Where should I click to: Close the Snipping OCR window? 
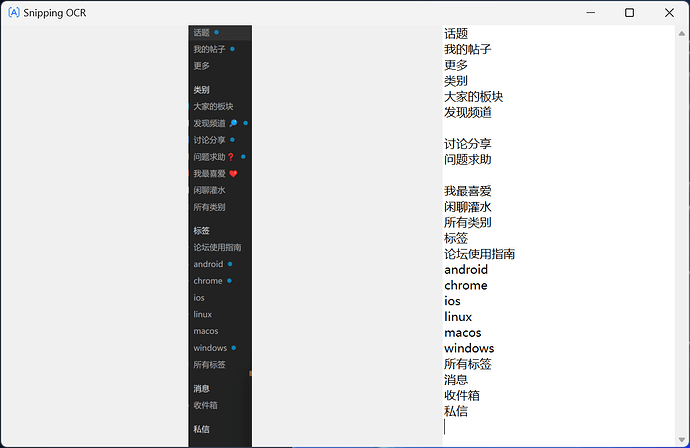pyautogui.click(x=669, y=13)
